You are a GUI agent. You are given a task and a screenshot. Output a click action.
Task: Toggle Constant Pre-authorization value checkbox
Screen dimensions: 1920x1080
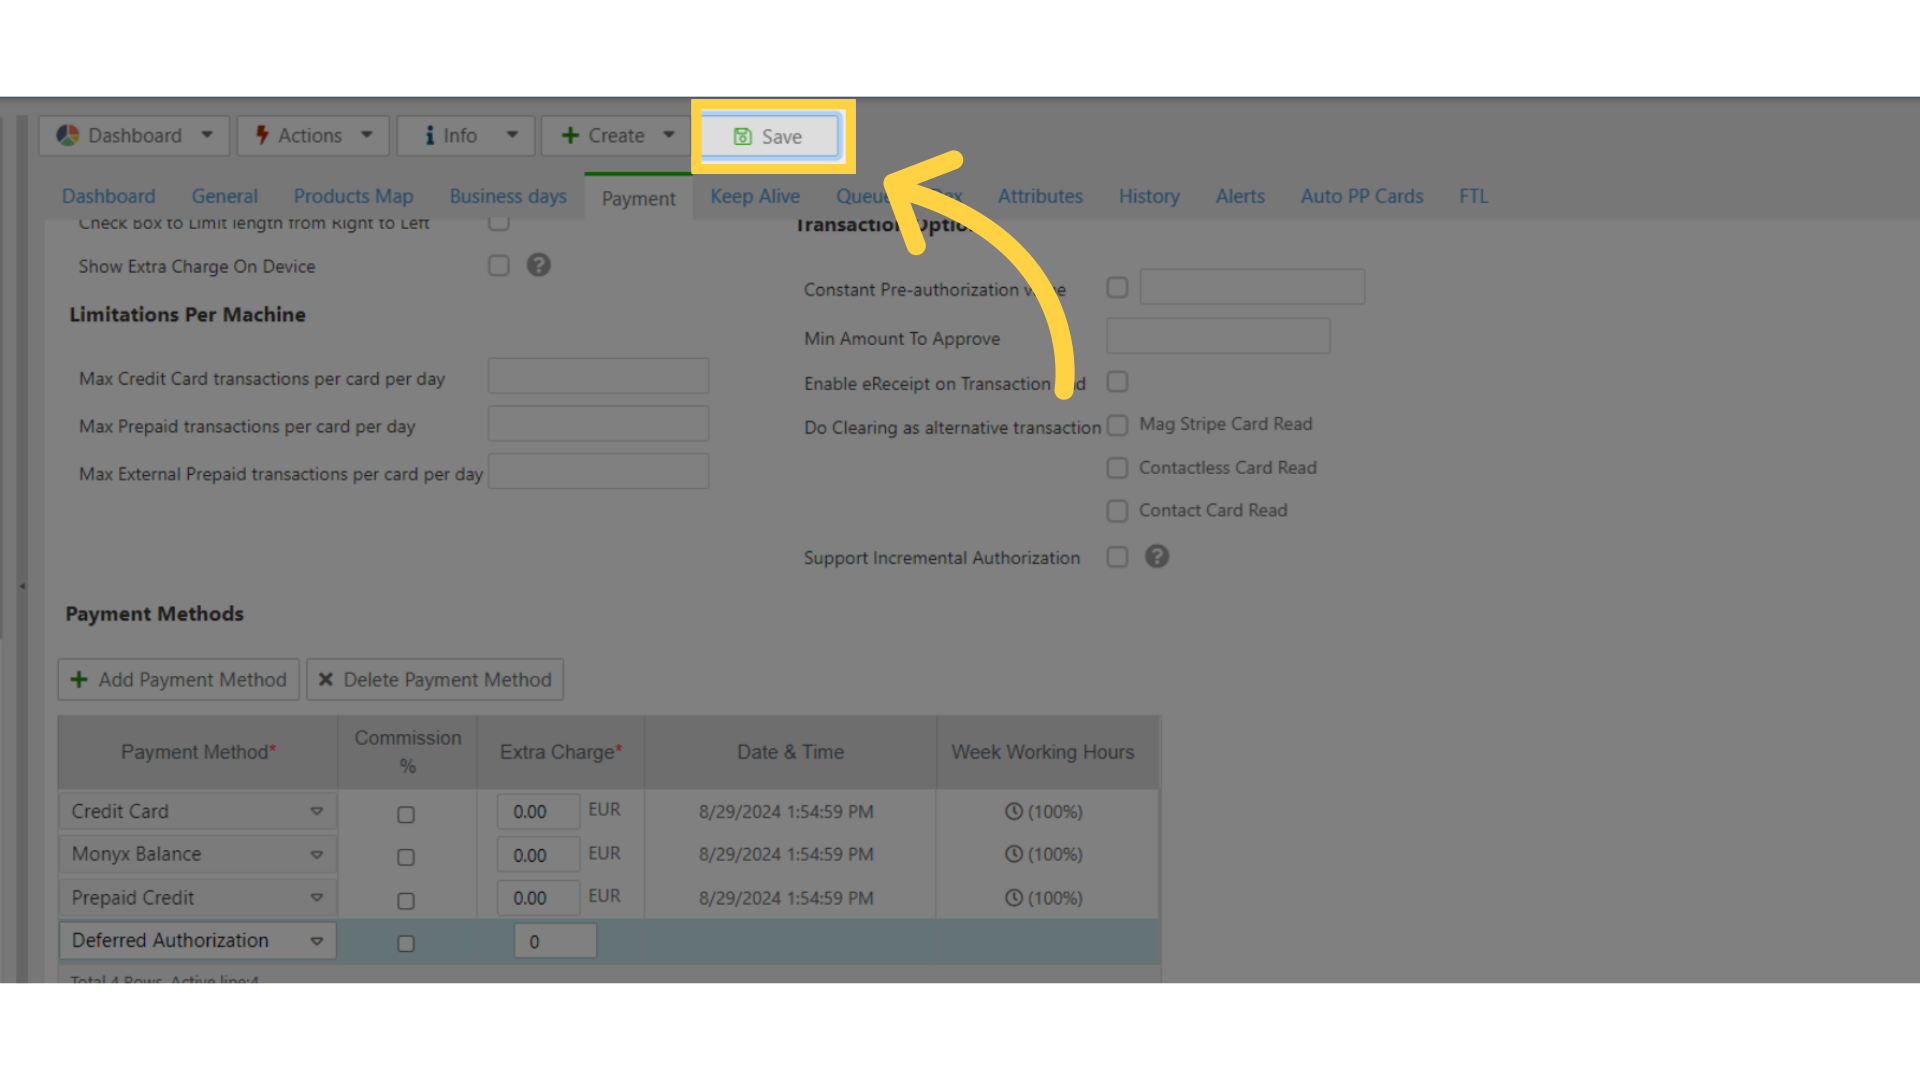click(x=1117, y=287)
